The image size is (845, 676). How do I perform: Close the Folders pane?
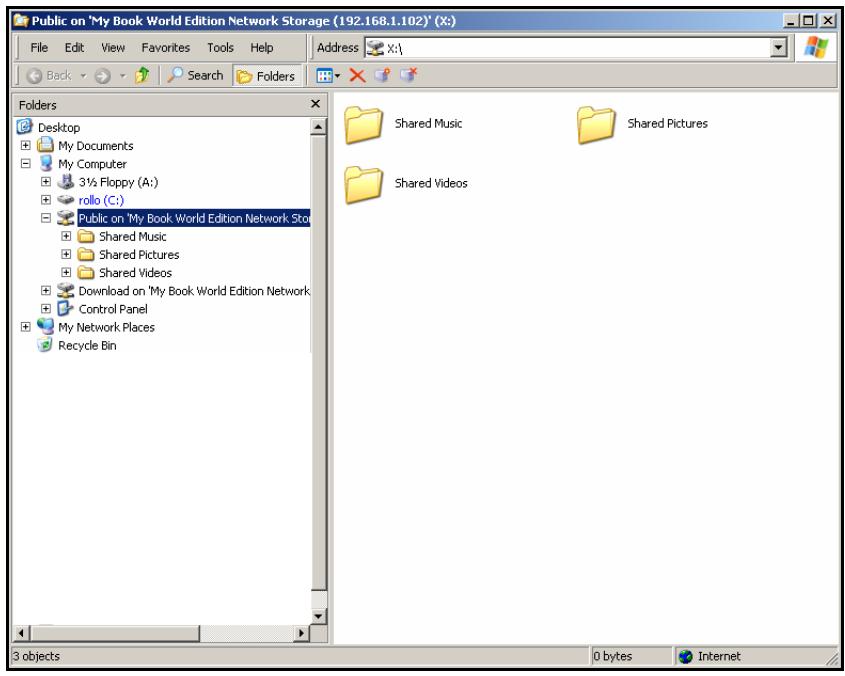pyautogui.click(x=315, y=104)
